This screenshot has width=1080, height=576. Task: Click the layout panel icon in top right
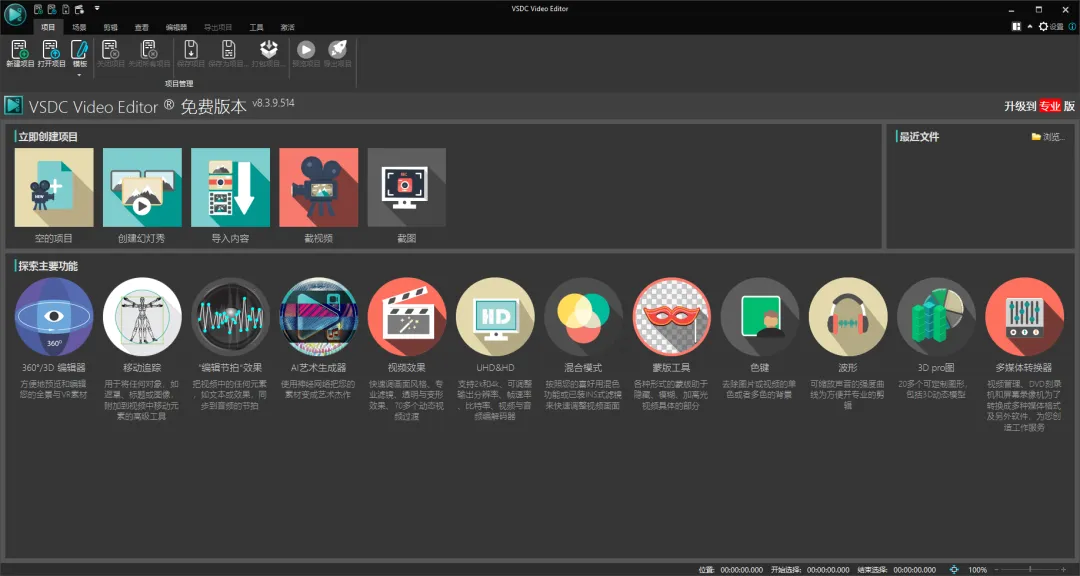pyautogui.click(x=1017, y=27)
